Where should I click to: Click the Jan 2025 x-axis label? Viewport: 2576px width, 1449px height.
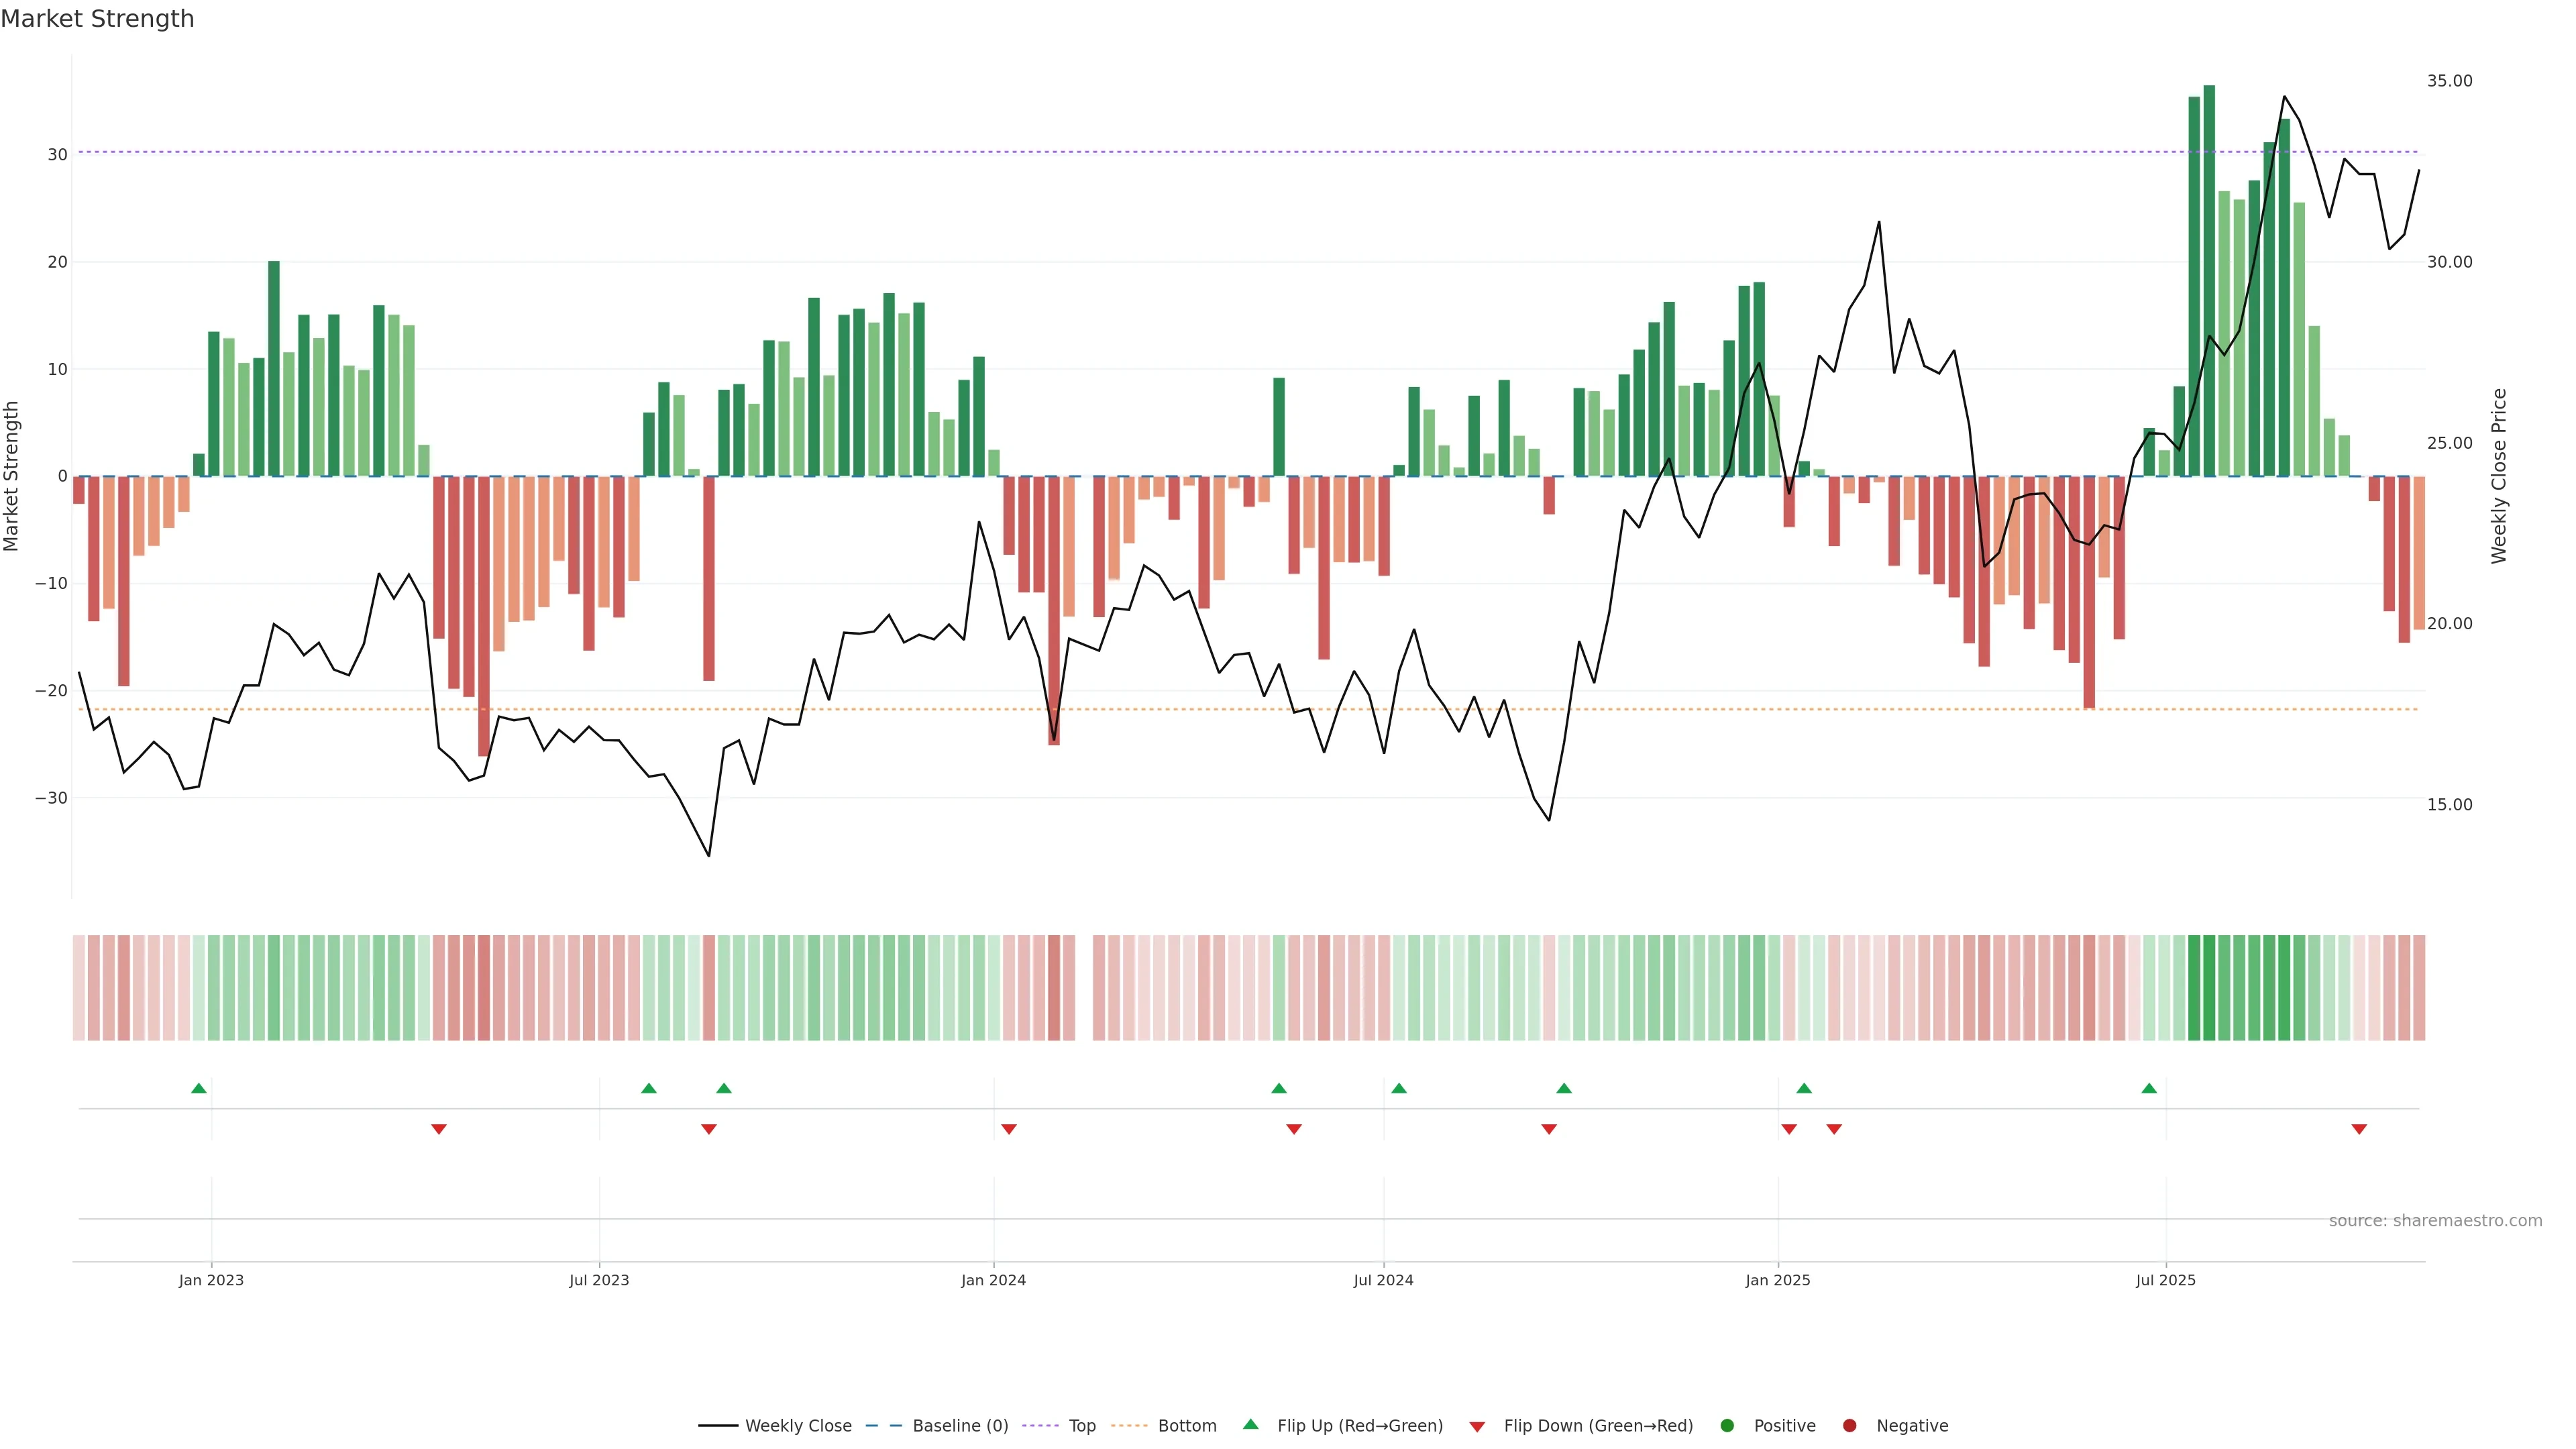coord(1778,1280)
